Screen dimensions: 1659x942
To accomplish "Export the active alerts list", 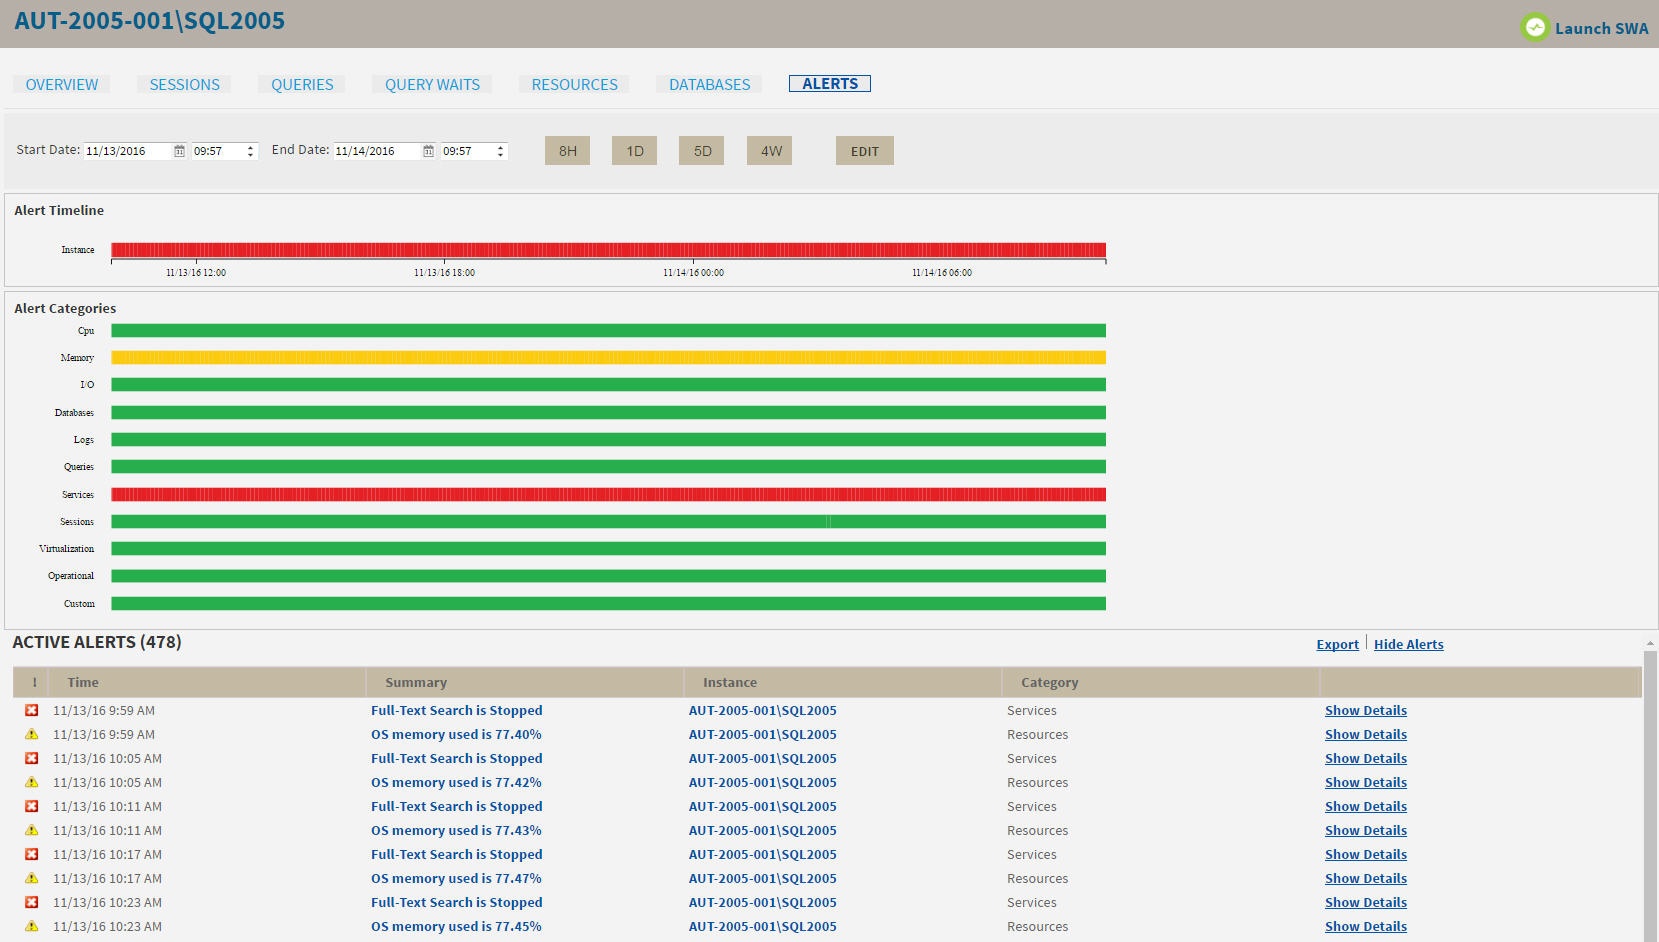I will point(1337,645).
